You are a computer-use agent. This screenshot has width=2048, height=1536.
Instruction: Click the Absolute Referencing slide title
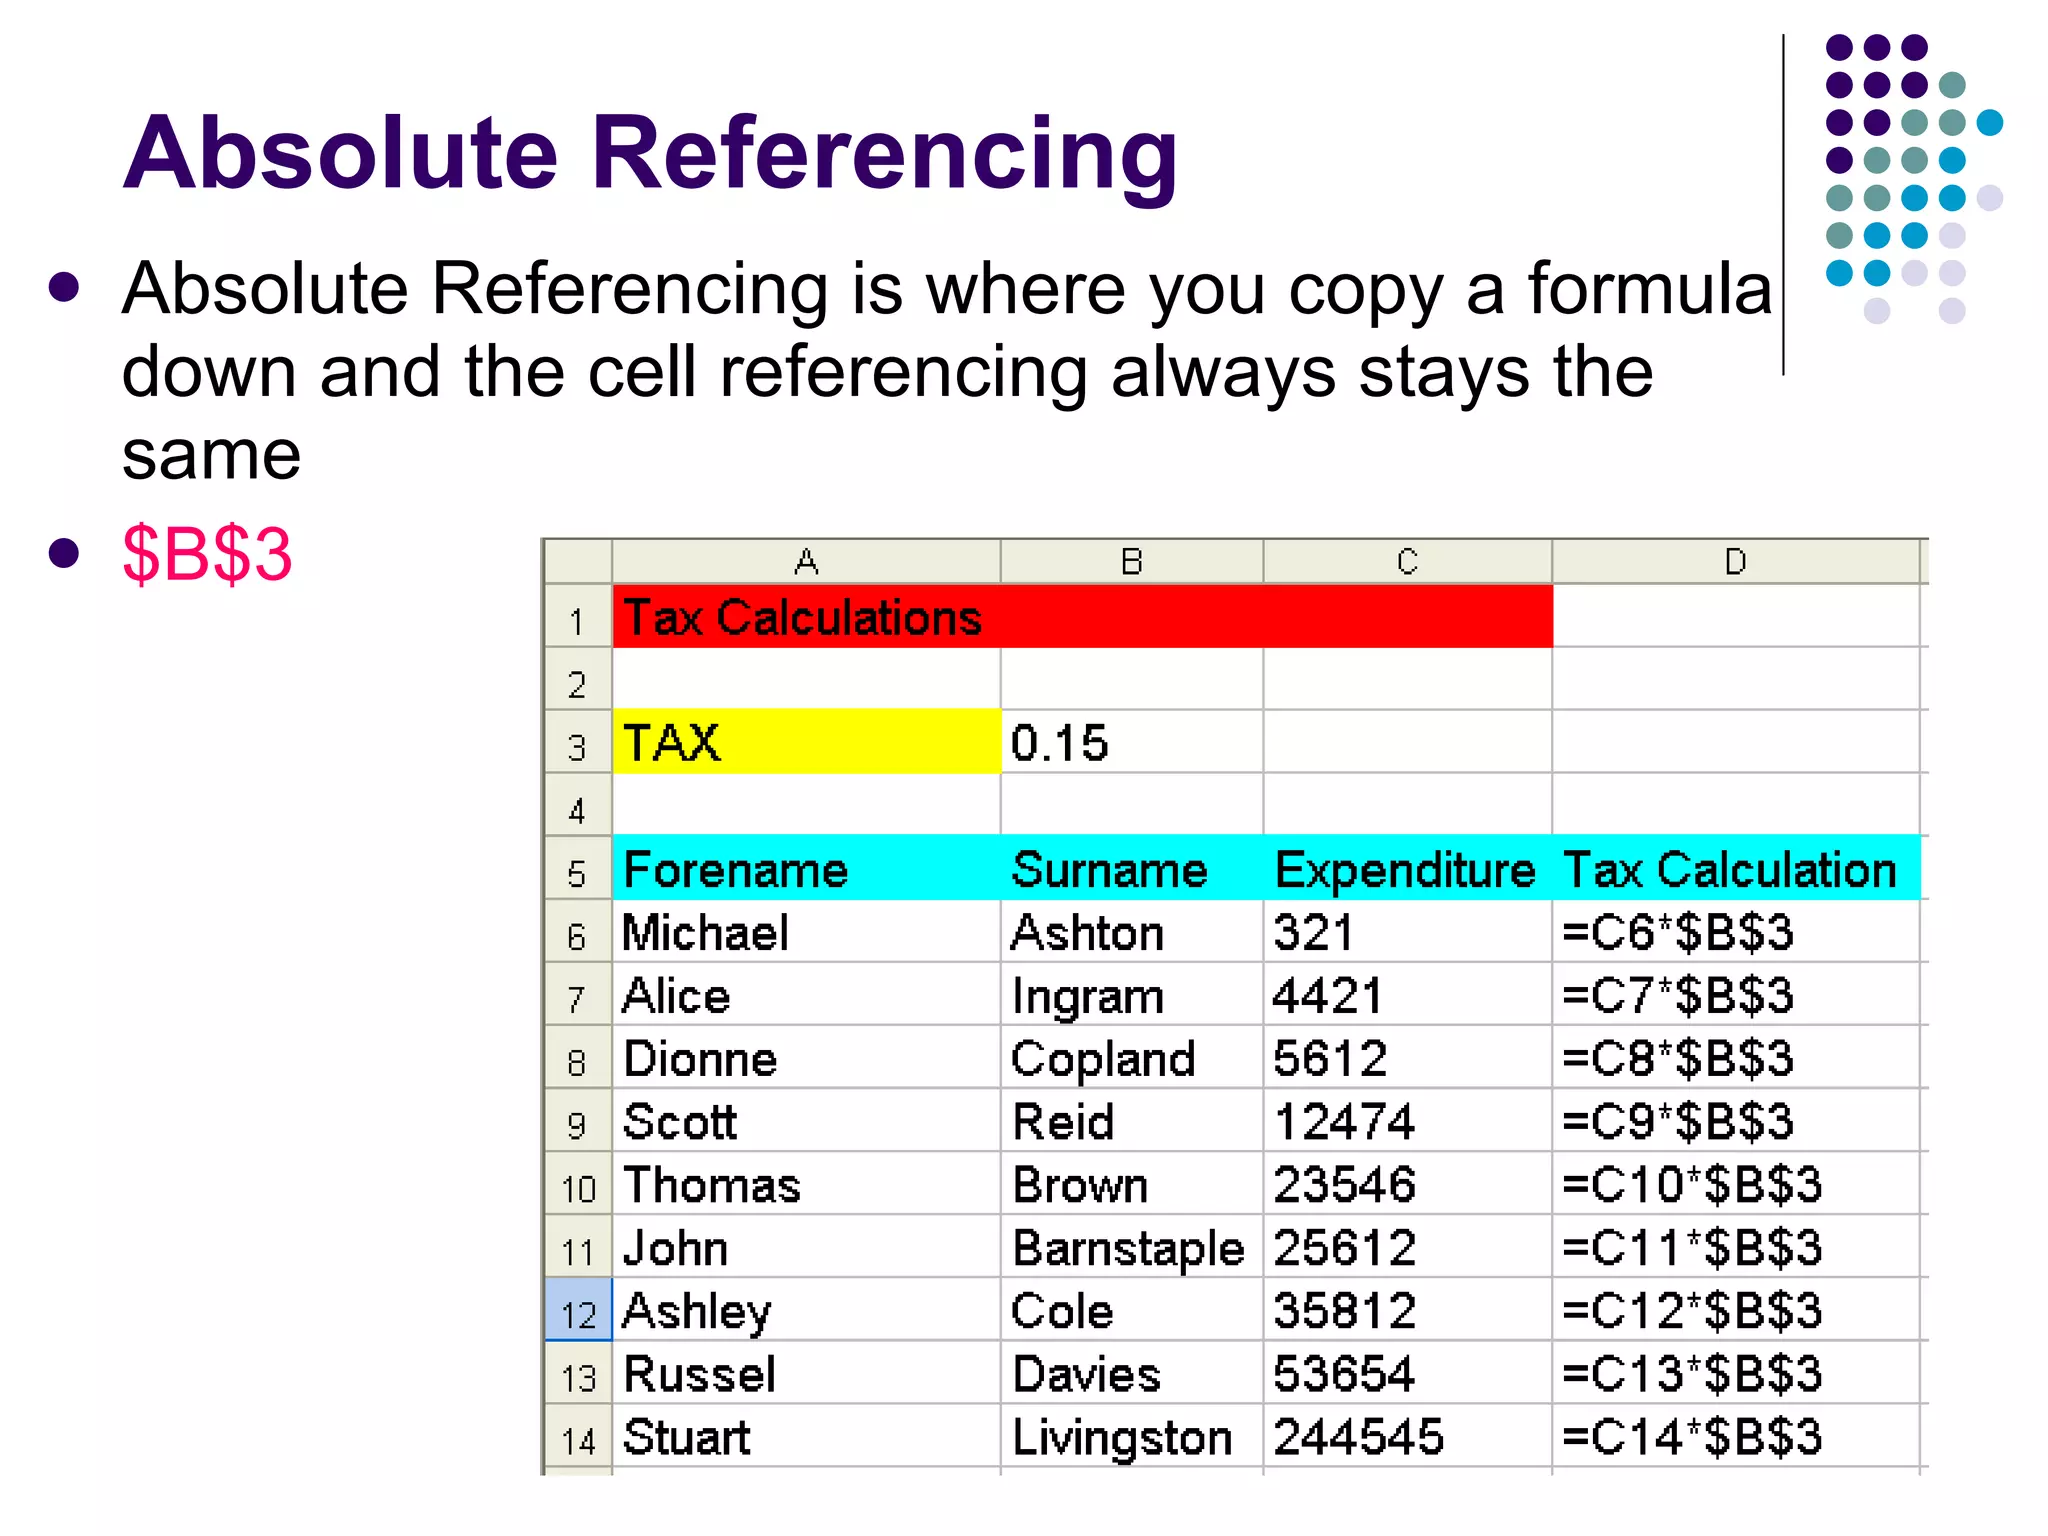pos(651,155)
